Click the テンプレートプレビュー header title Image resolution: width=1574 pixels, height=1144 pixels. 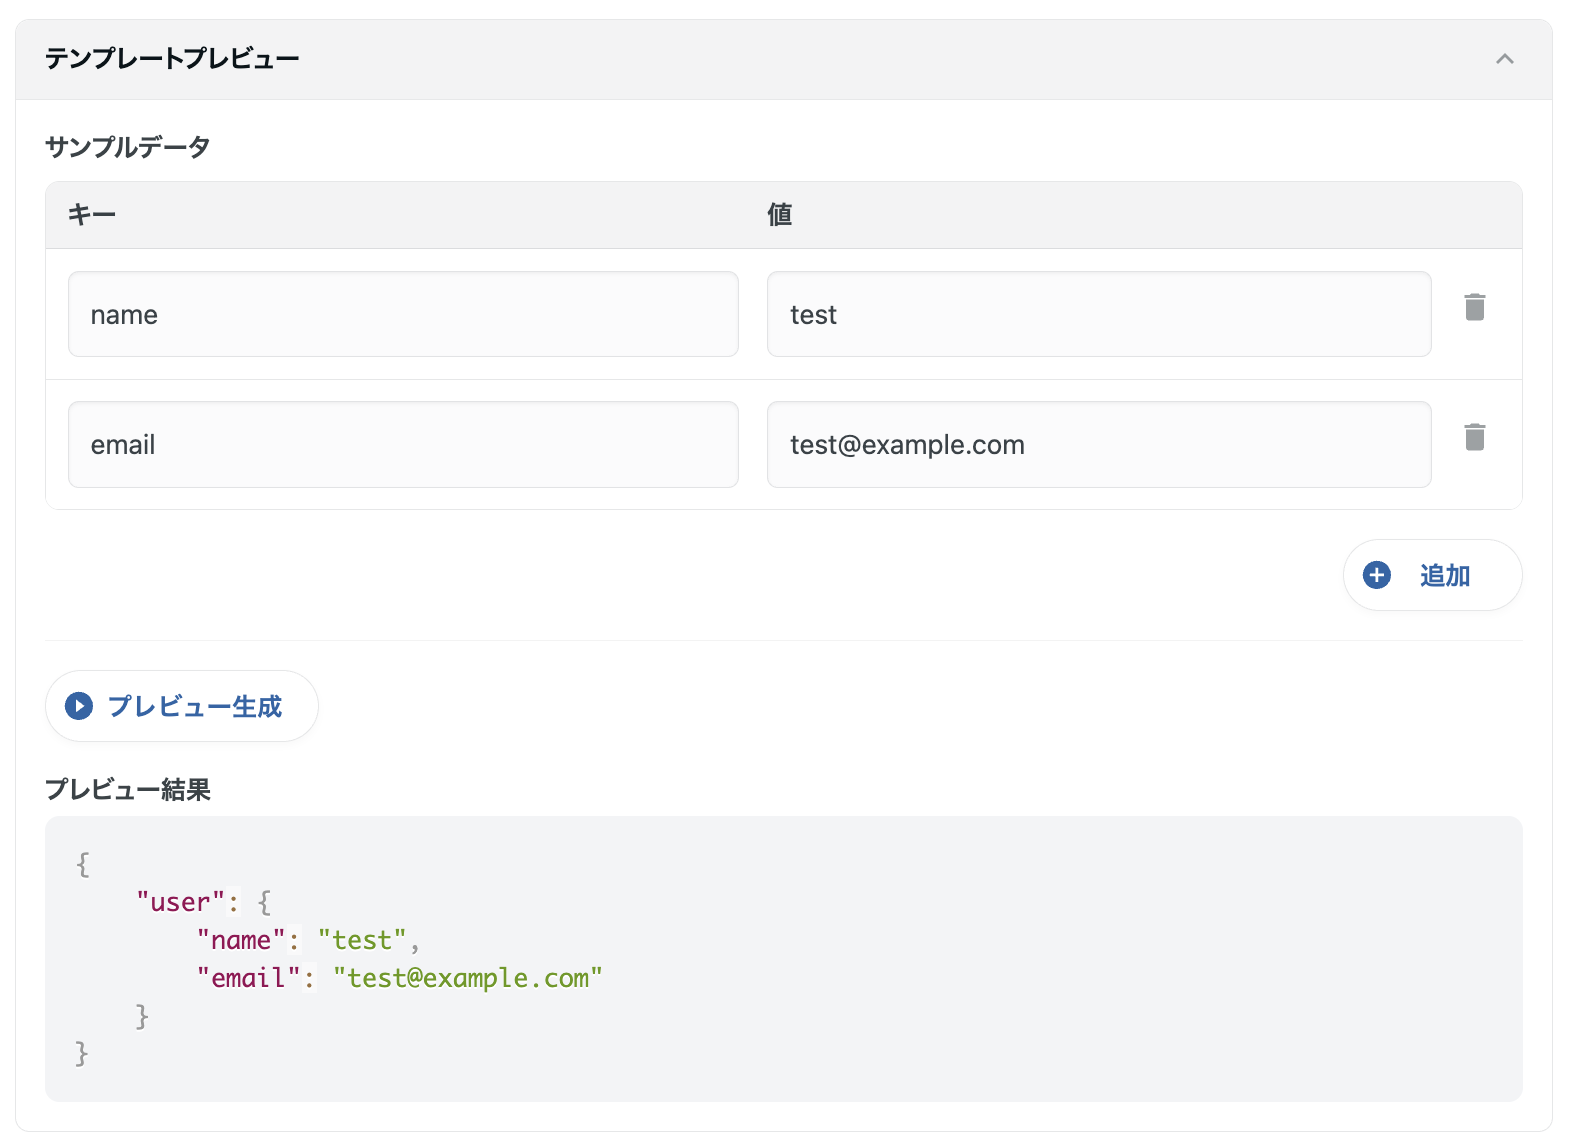(172, 59)
